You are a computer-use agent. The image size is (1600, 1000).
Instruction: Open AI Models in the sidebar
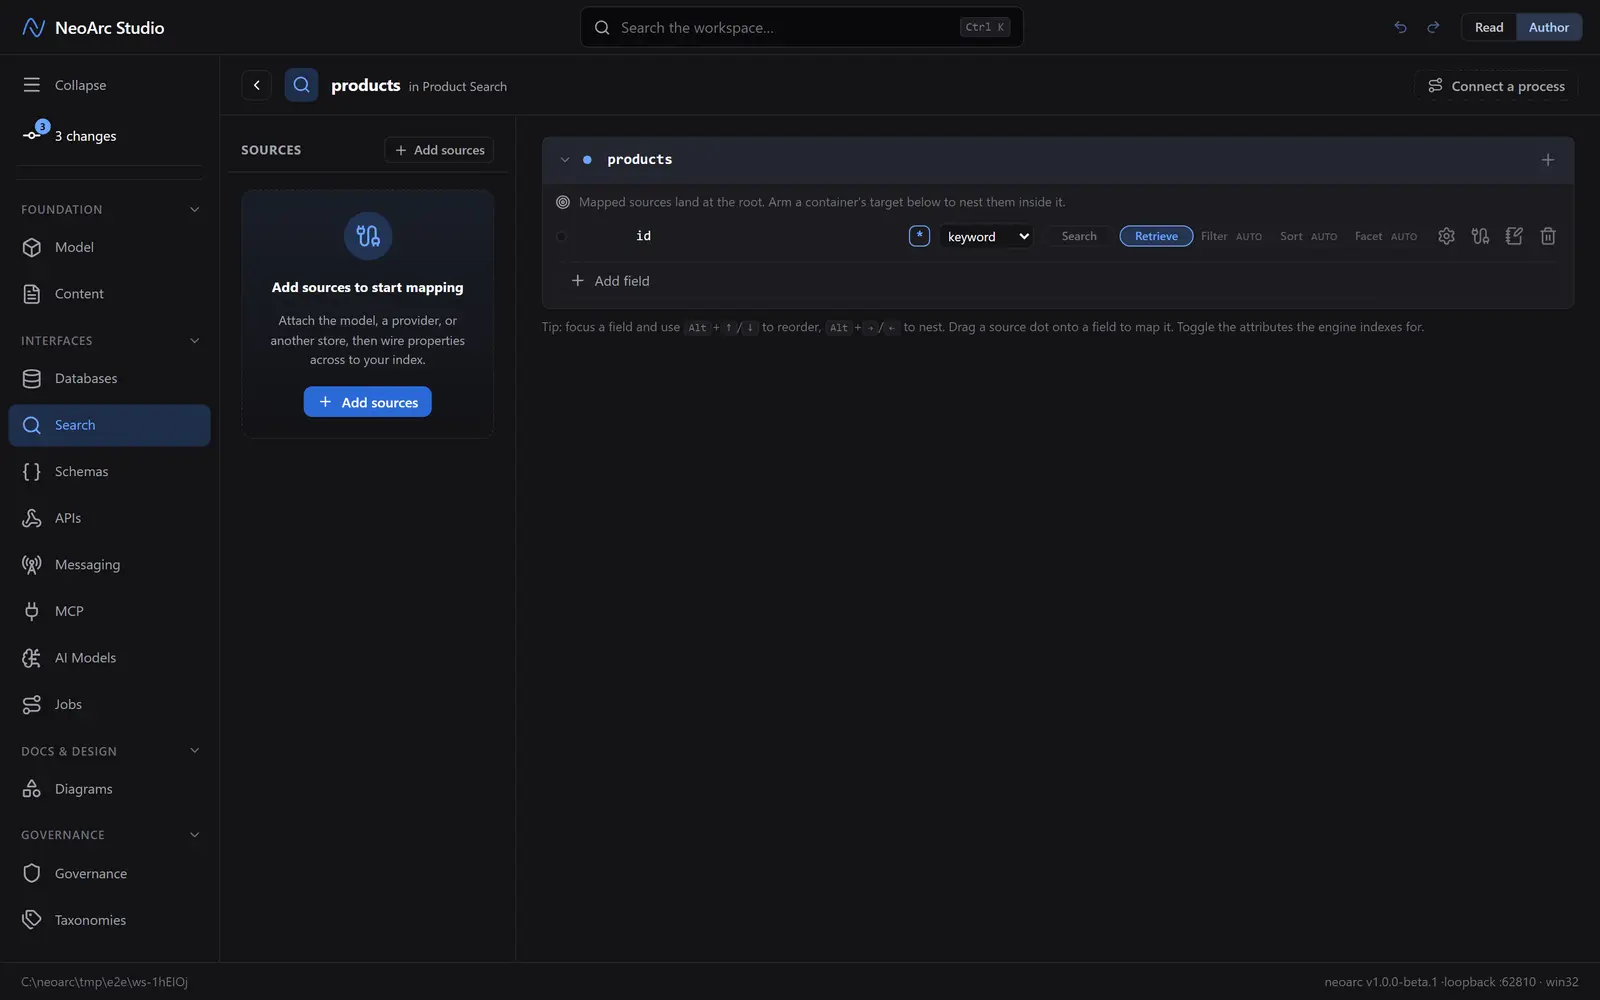coord(109,657)
